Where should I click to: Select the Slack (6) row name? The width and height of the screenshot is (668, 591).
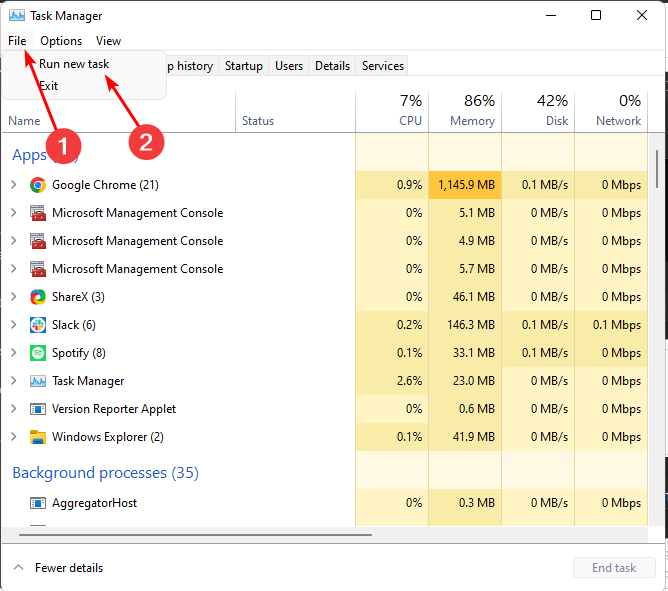(x=74, y=325)
